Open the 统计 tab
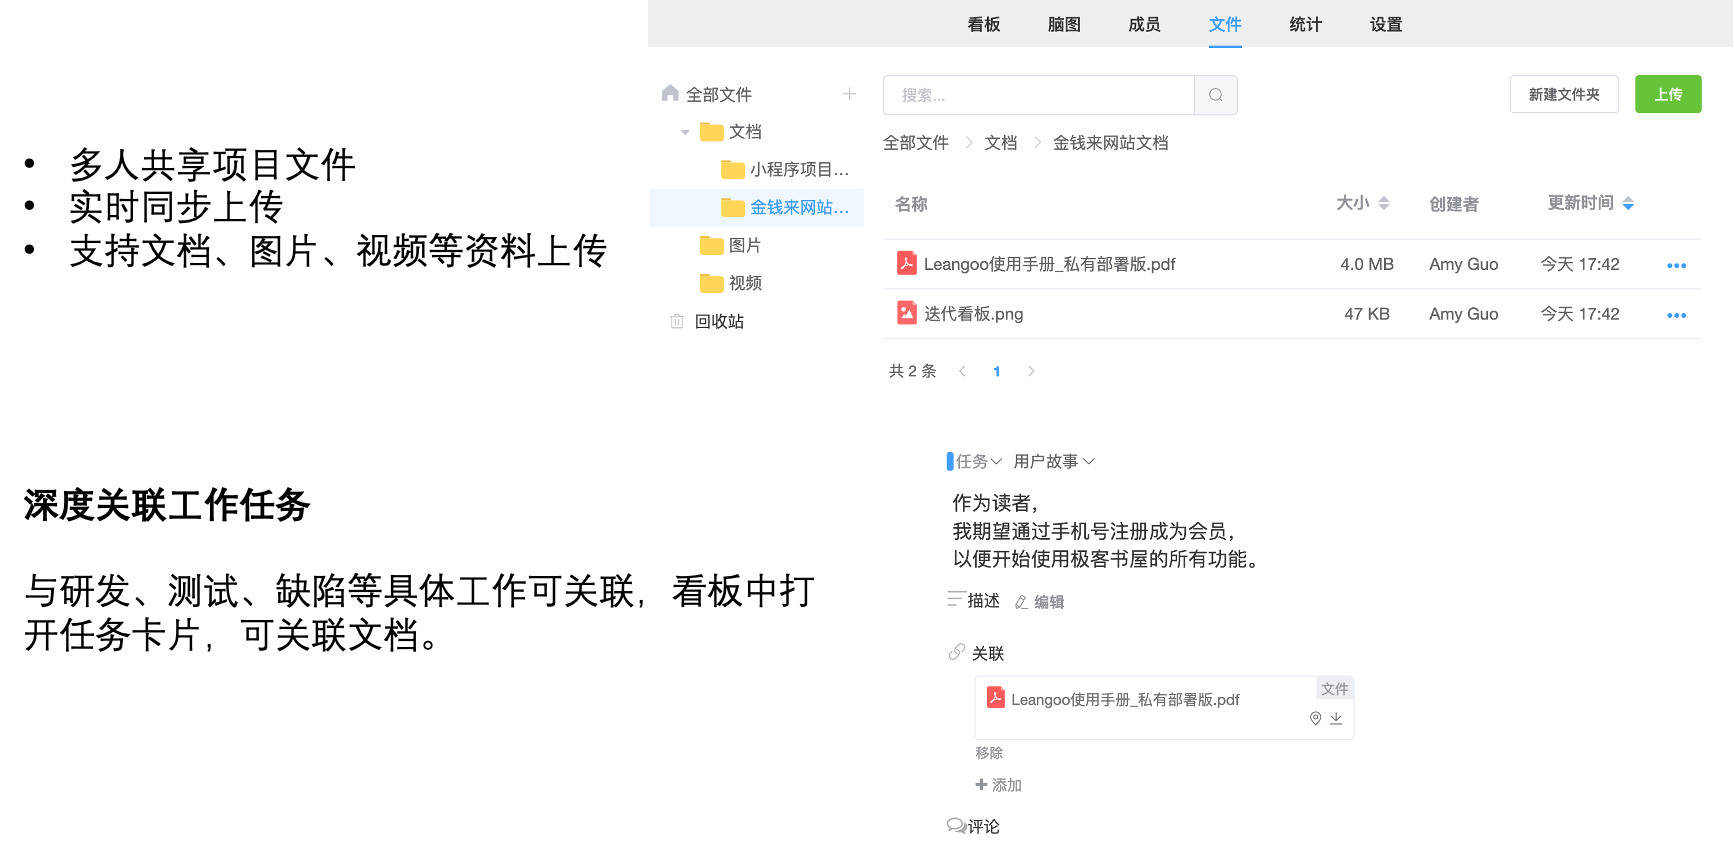 point(1305,24)
